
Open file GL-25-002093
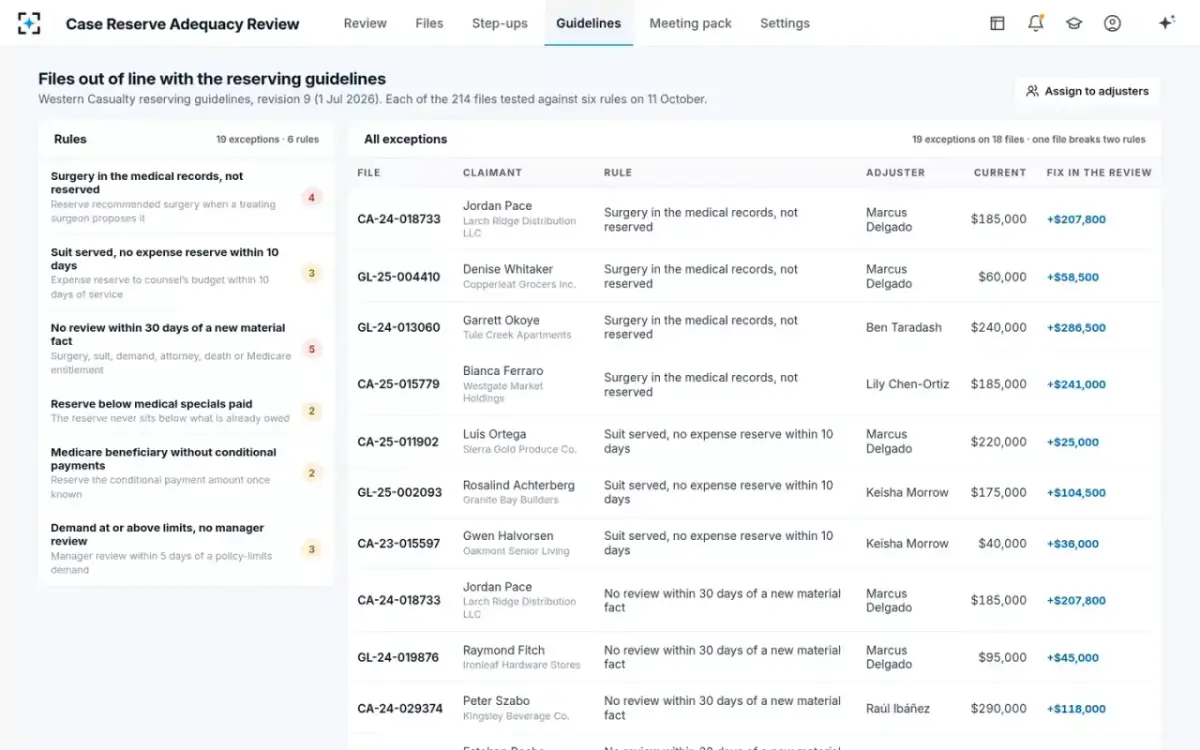coord(399,492)
